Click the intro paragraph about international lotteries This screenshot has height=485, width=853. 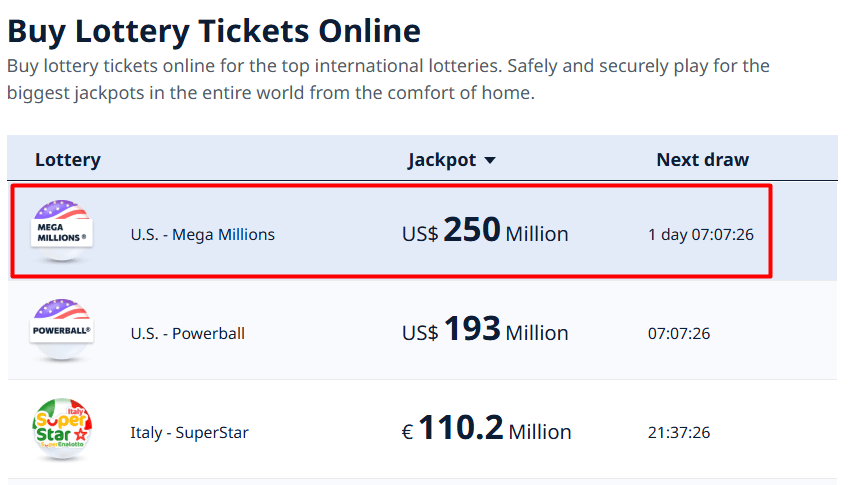click(x=388, y=80)
